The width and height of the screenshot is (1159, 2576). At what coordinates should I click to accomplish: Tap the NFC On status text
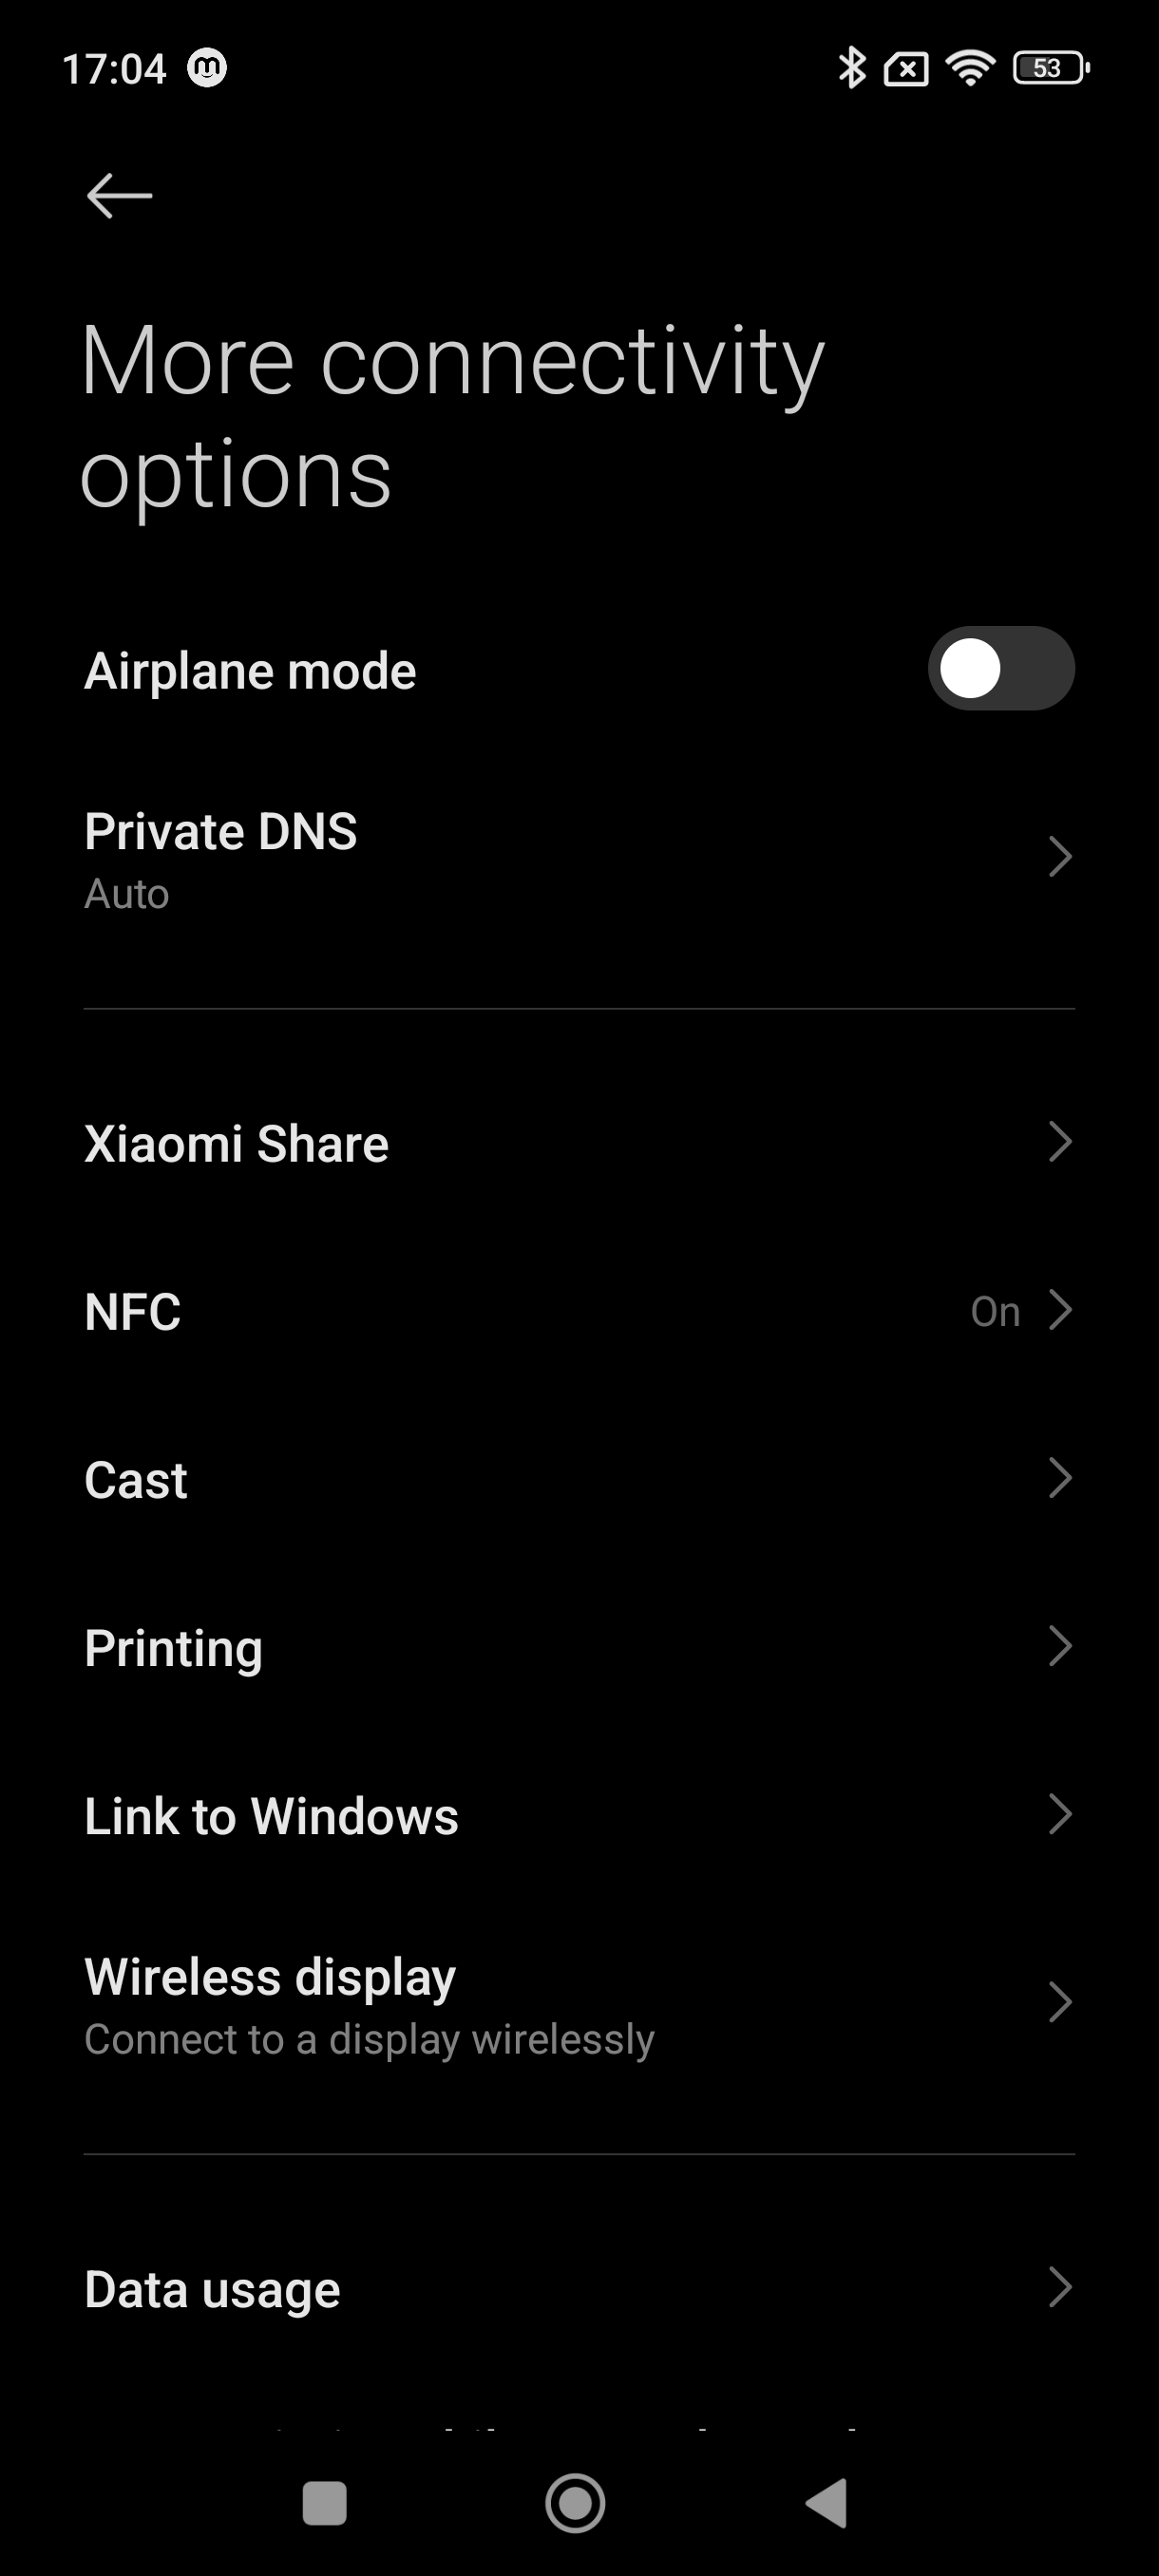pyautogui.click(x=995, y=1312)
